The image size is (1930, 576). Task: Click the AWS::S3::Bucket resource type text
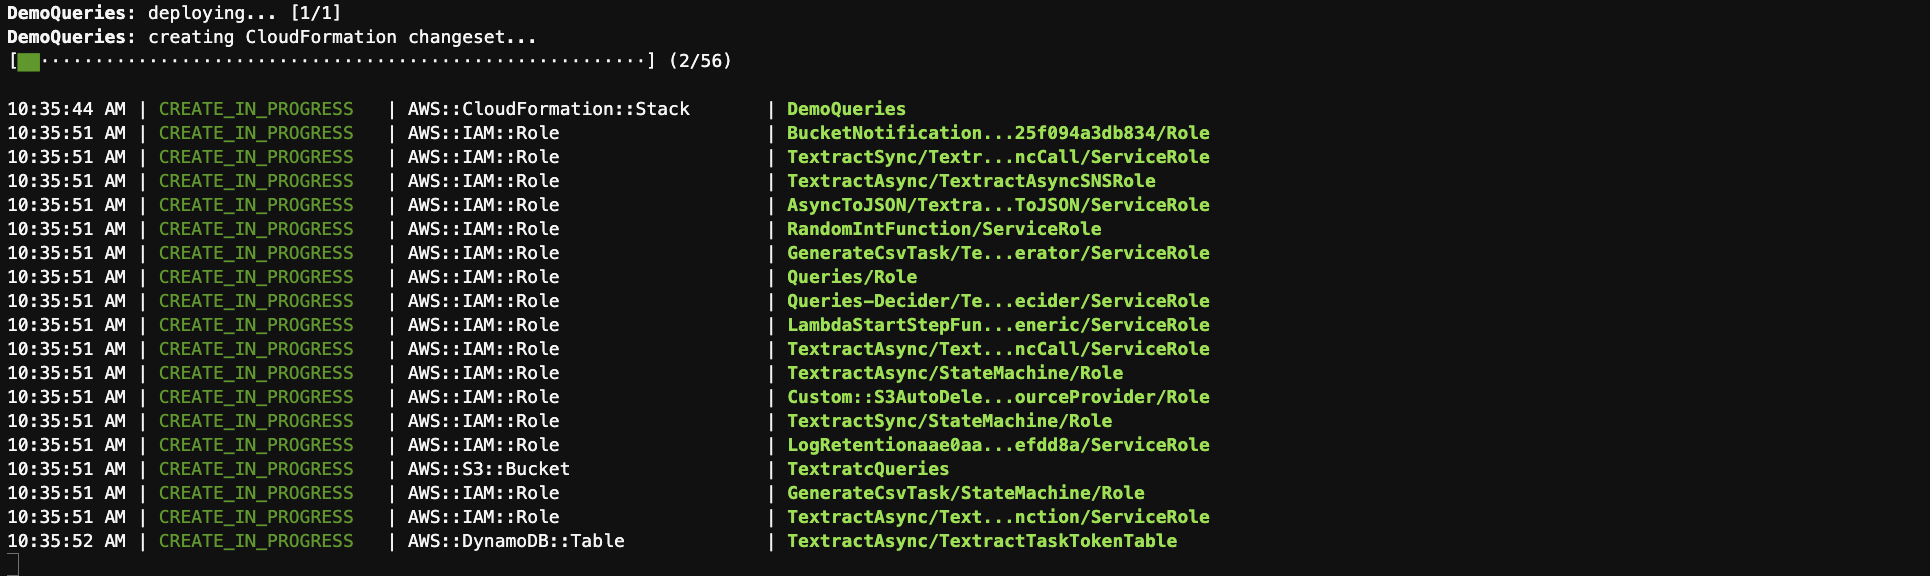pos(489,469)
